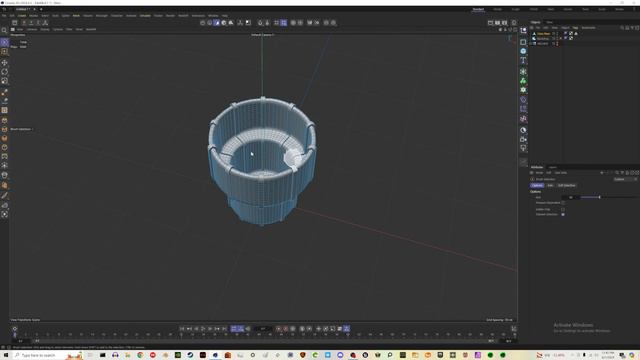The width and height of the screenshot is (640, 360).
Task: Open the Light object icon in right palette
Action: (x=523, y=148)
